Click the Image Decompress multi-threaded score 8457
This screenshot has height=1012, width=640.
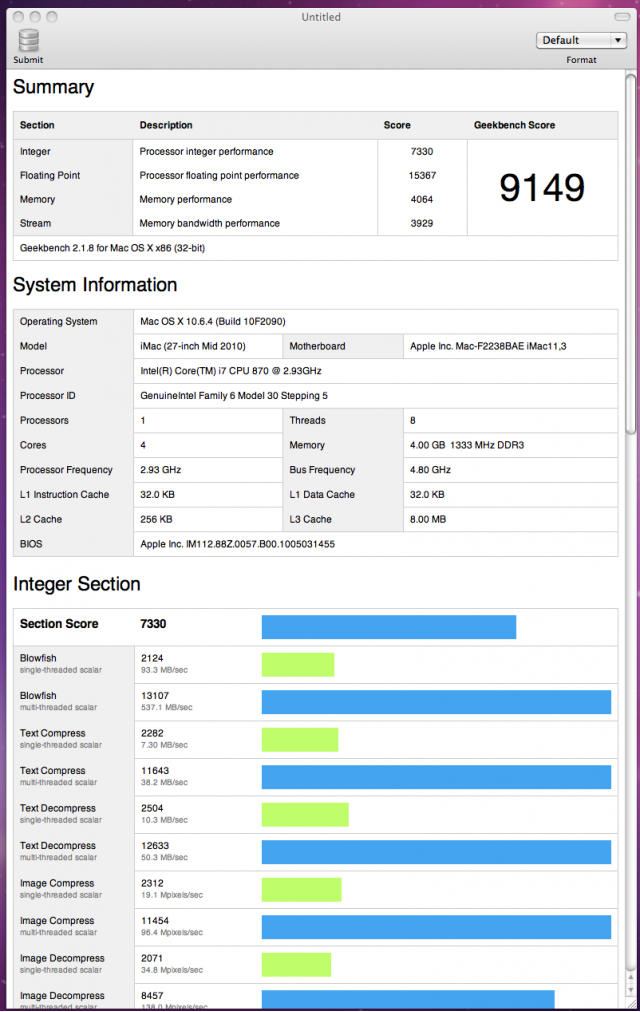click(x=152, y=996)
